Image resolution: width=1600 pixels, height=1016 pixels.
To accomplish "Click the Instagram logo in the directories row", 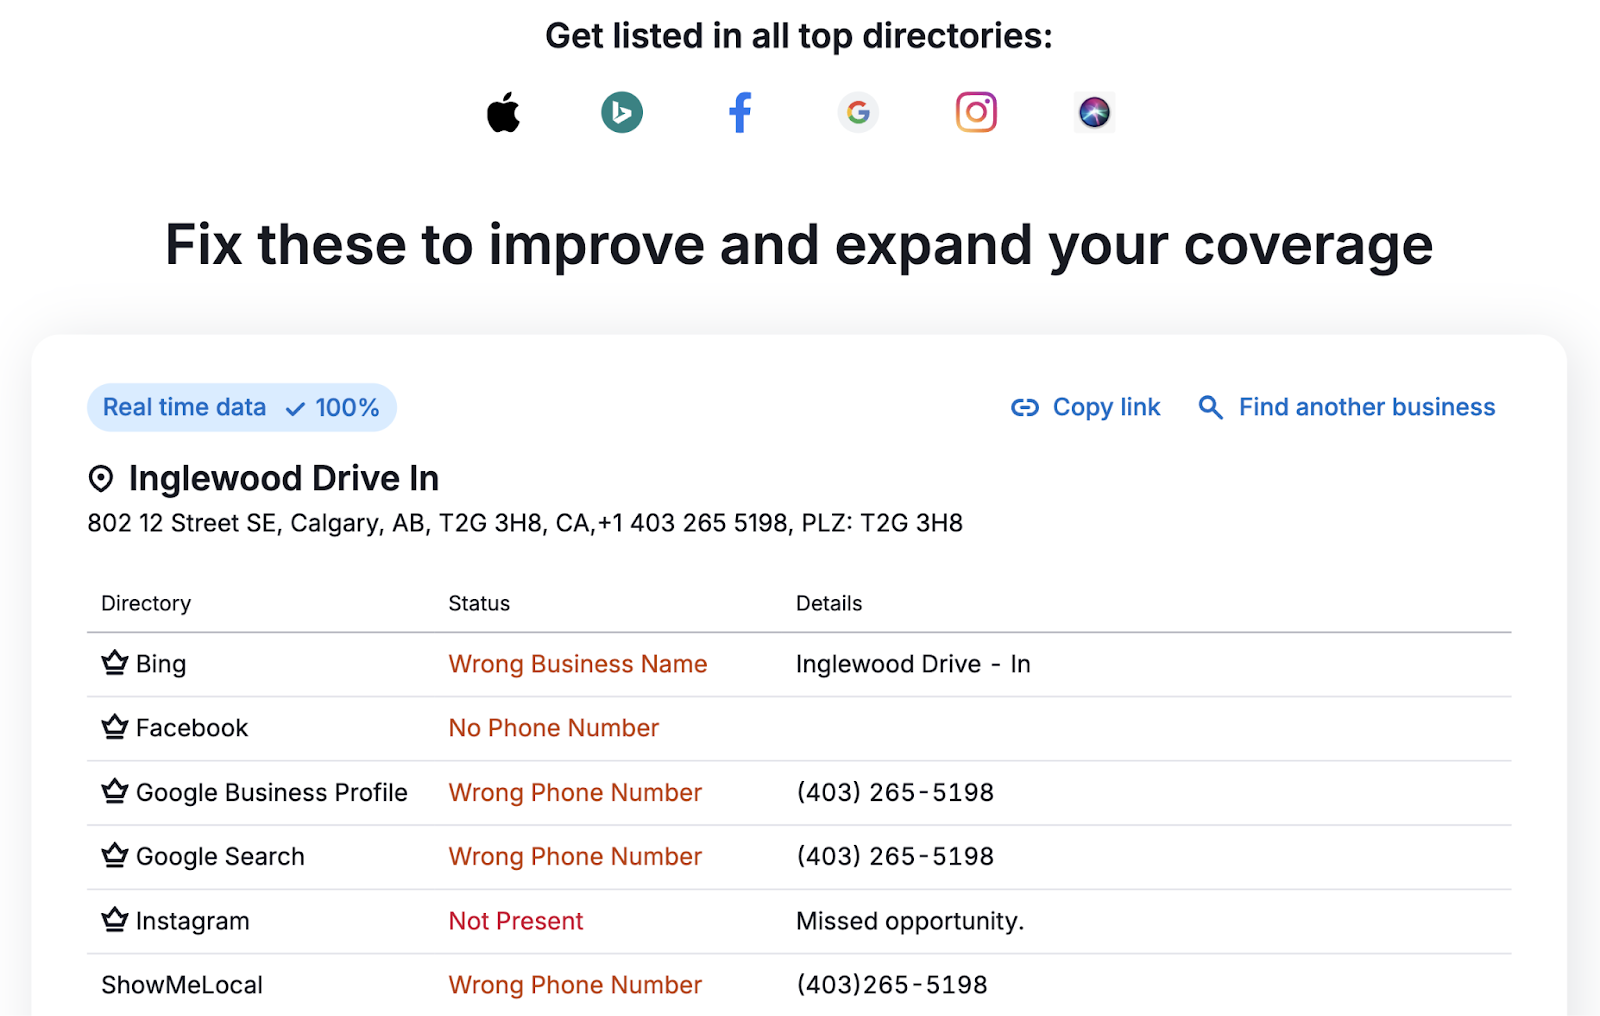I will 976,112.
